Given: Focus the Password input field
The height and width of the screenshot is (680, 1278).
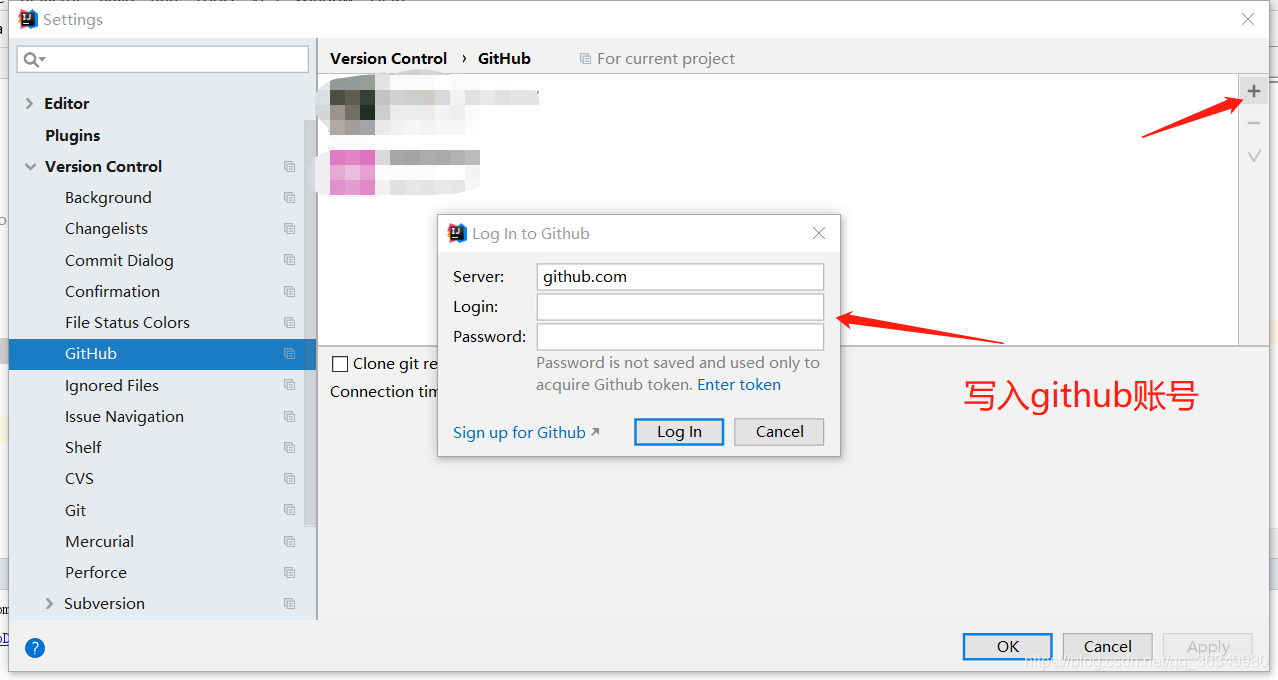Looking at the screenshot, I should pos(680,337).
